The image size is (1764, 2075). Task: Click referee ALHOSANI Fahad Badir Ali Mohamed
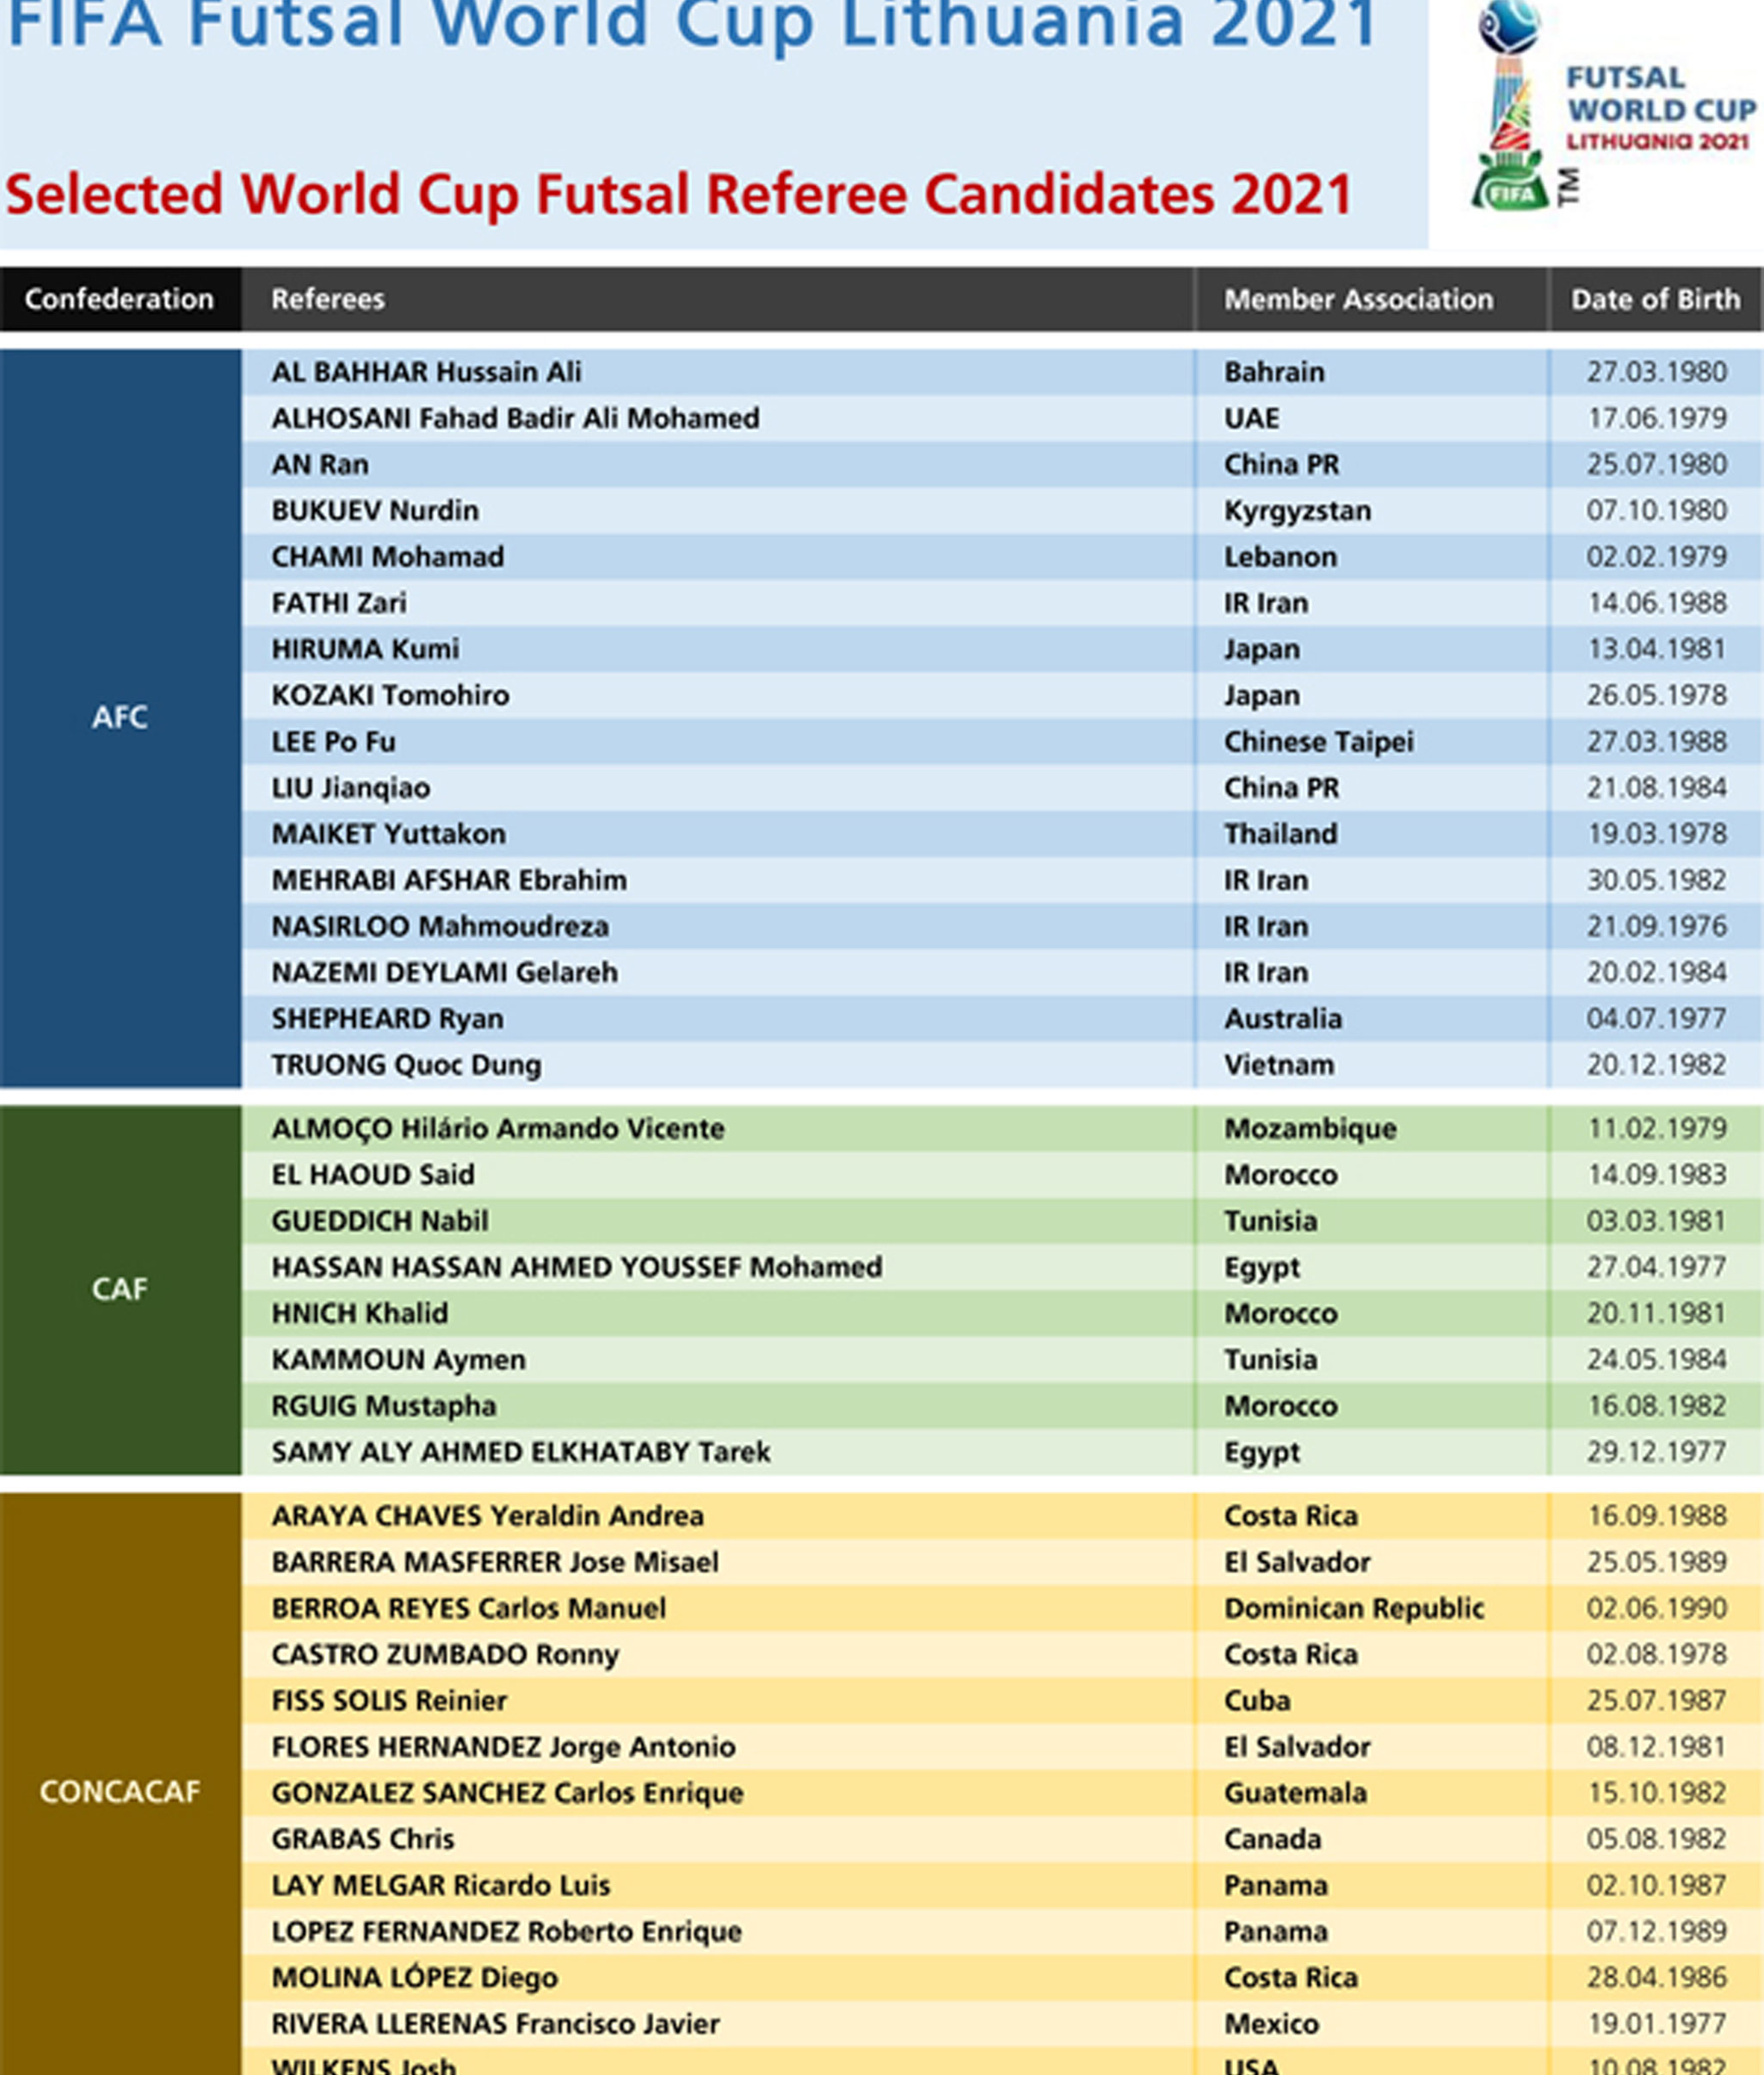pyautogui.click(x=515, y=418)
